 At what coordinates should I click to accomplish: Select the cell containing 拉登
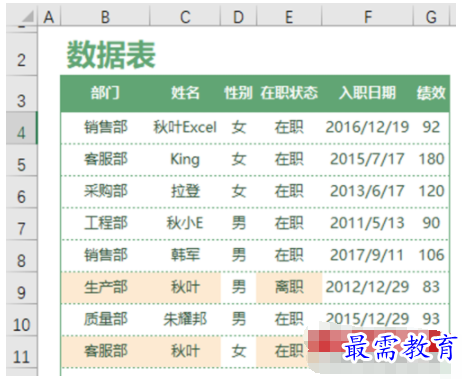185,192
